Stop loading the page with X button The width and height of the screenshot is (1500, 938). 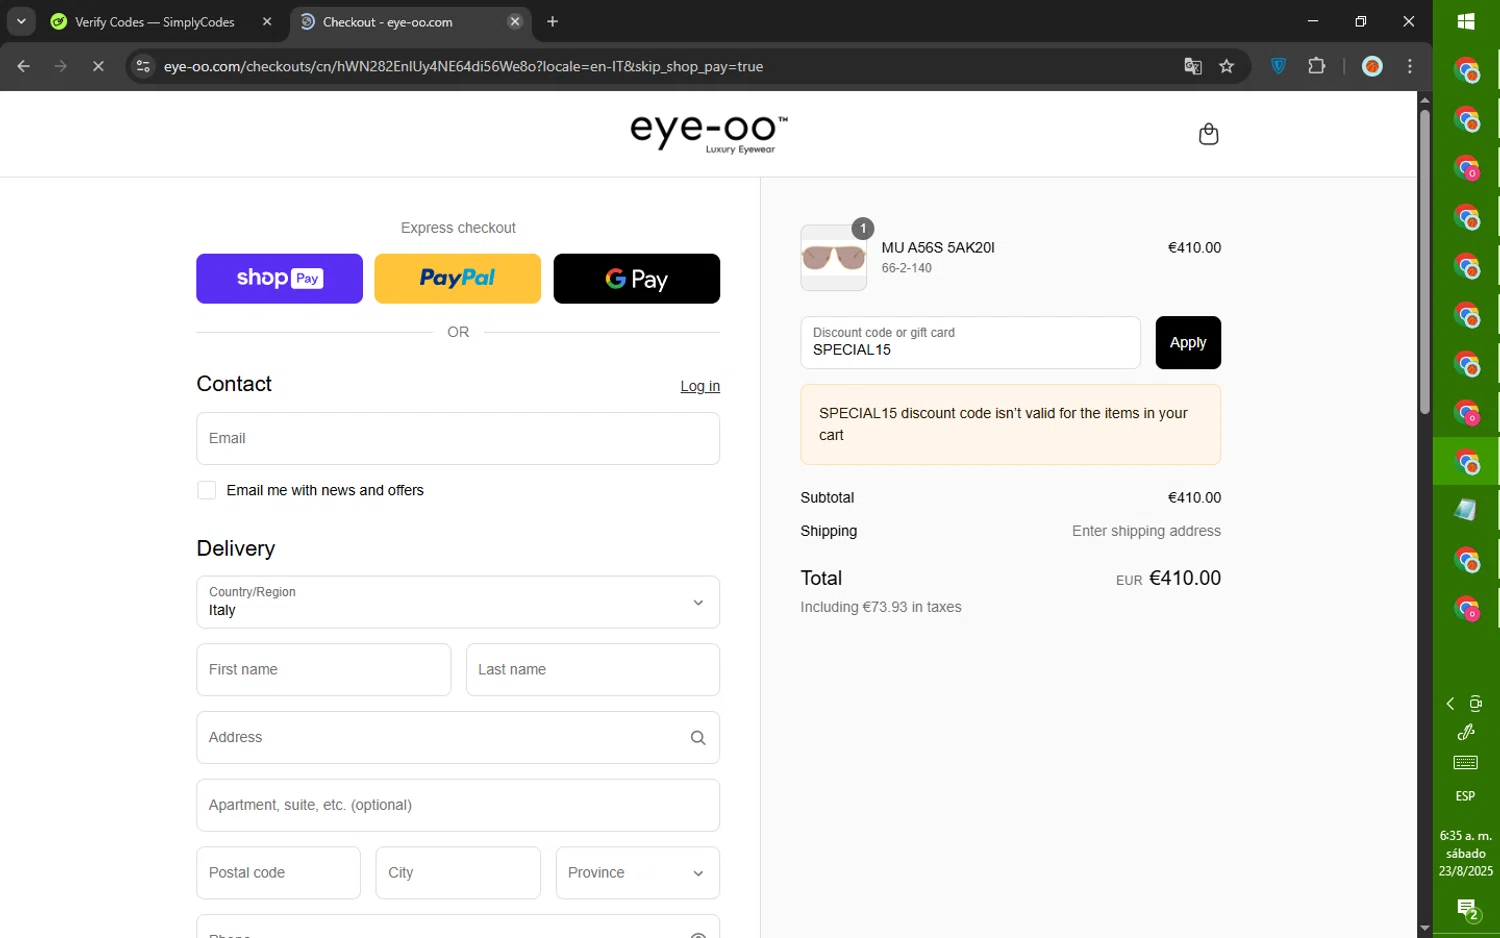98,66
